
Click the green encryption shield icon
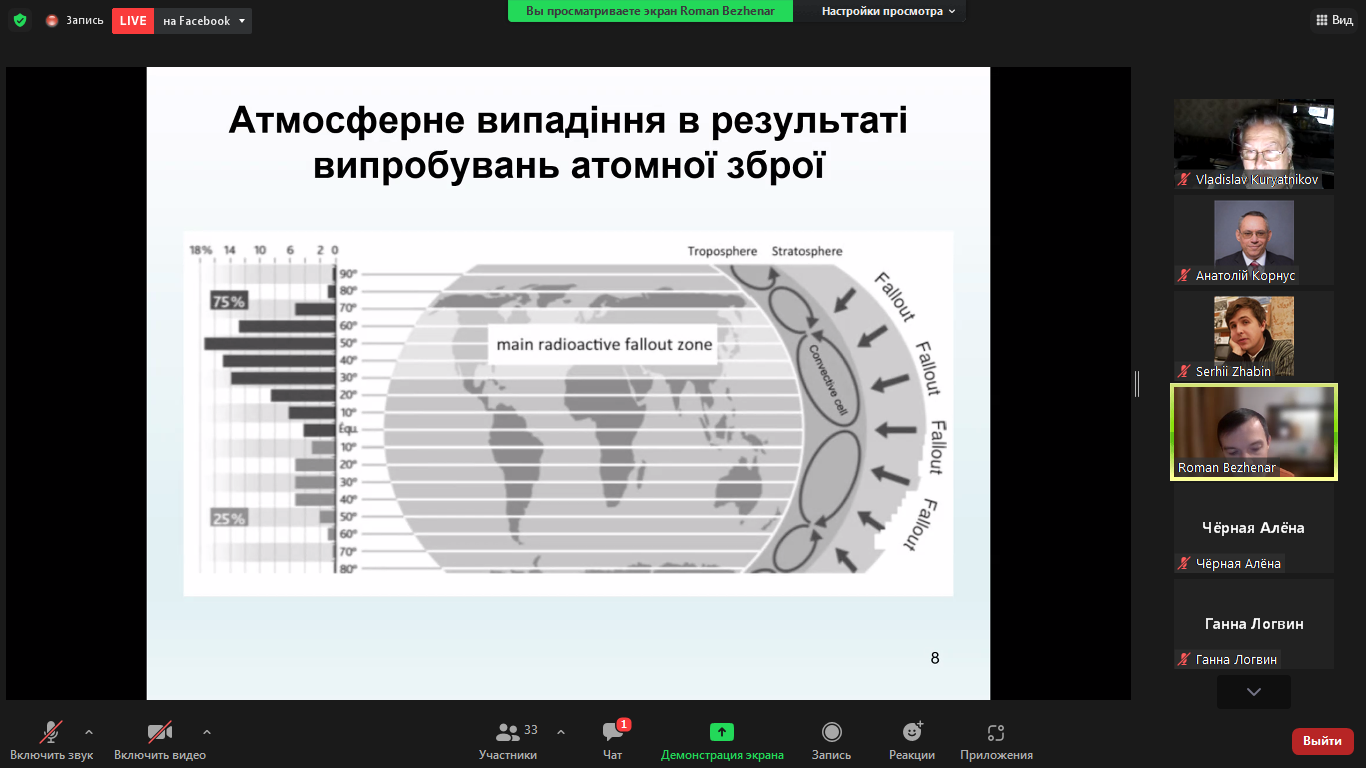(20, 20)
